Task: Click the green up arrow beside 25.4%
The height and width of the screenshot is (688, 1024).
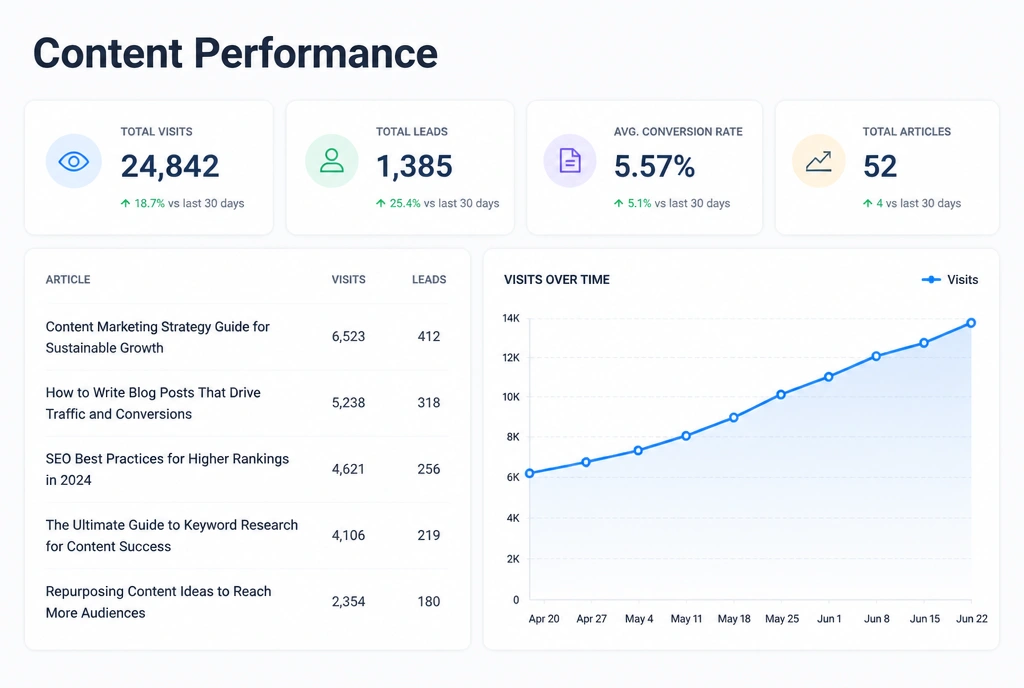Action: [381, 204]
